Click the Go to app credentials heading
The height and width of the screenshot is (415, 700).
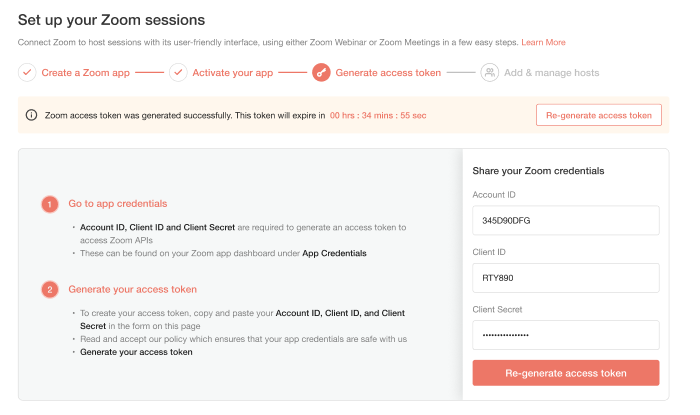point(118,203)
